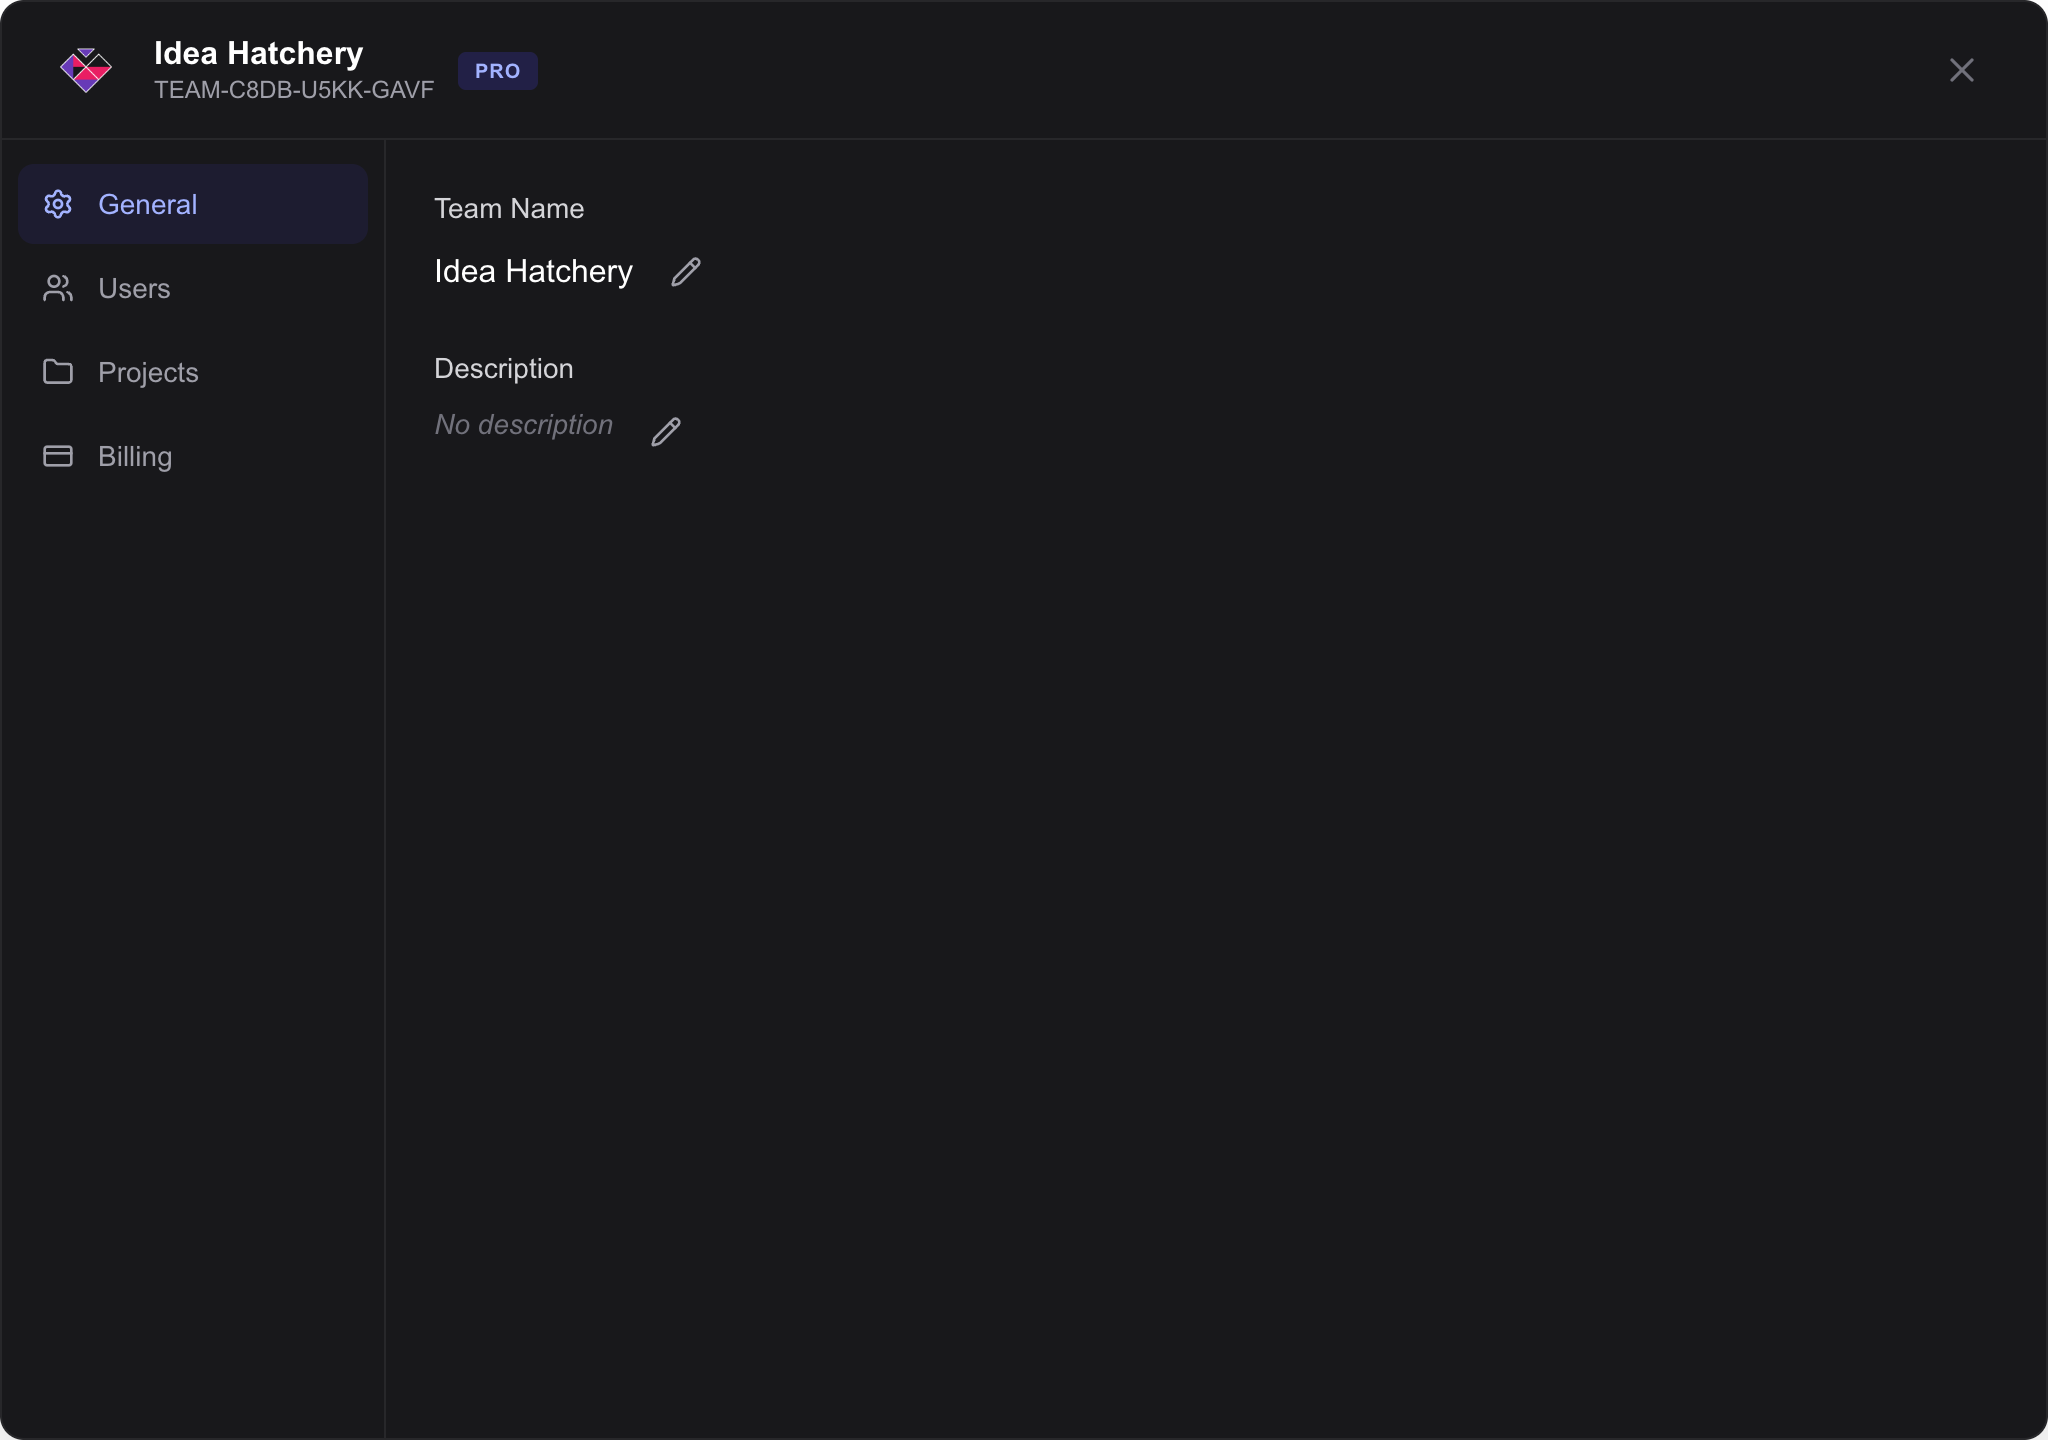The width and height of the screenshot is (2048, 1440).
Task: Click the Projects folder icon
Action: pyautogui.click(x=58, y=372)
